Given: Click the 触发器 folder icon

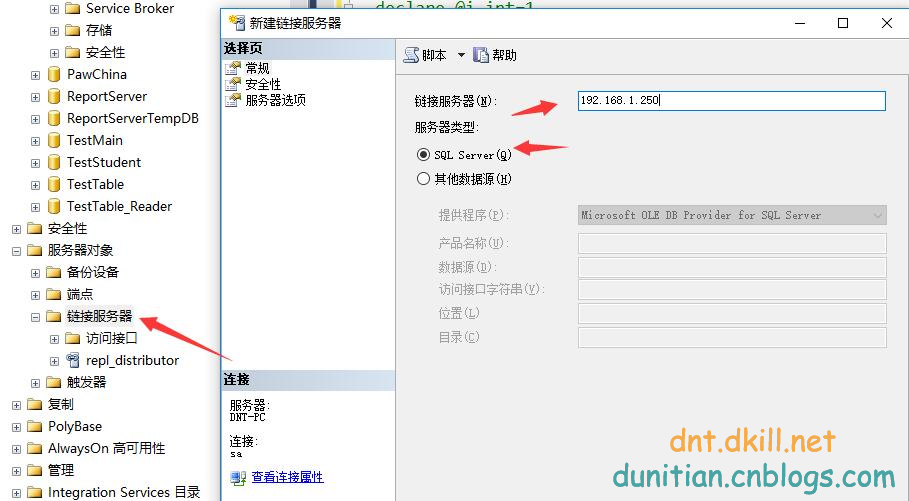Looking at the screenshot, I should click(x=53, y=382).
